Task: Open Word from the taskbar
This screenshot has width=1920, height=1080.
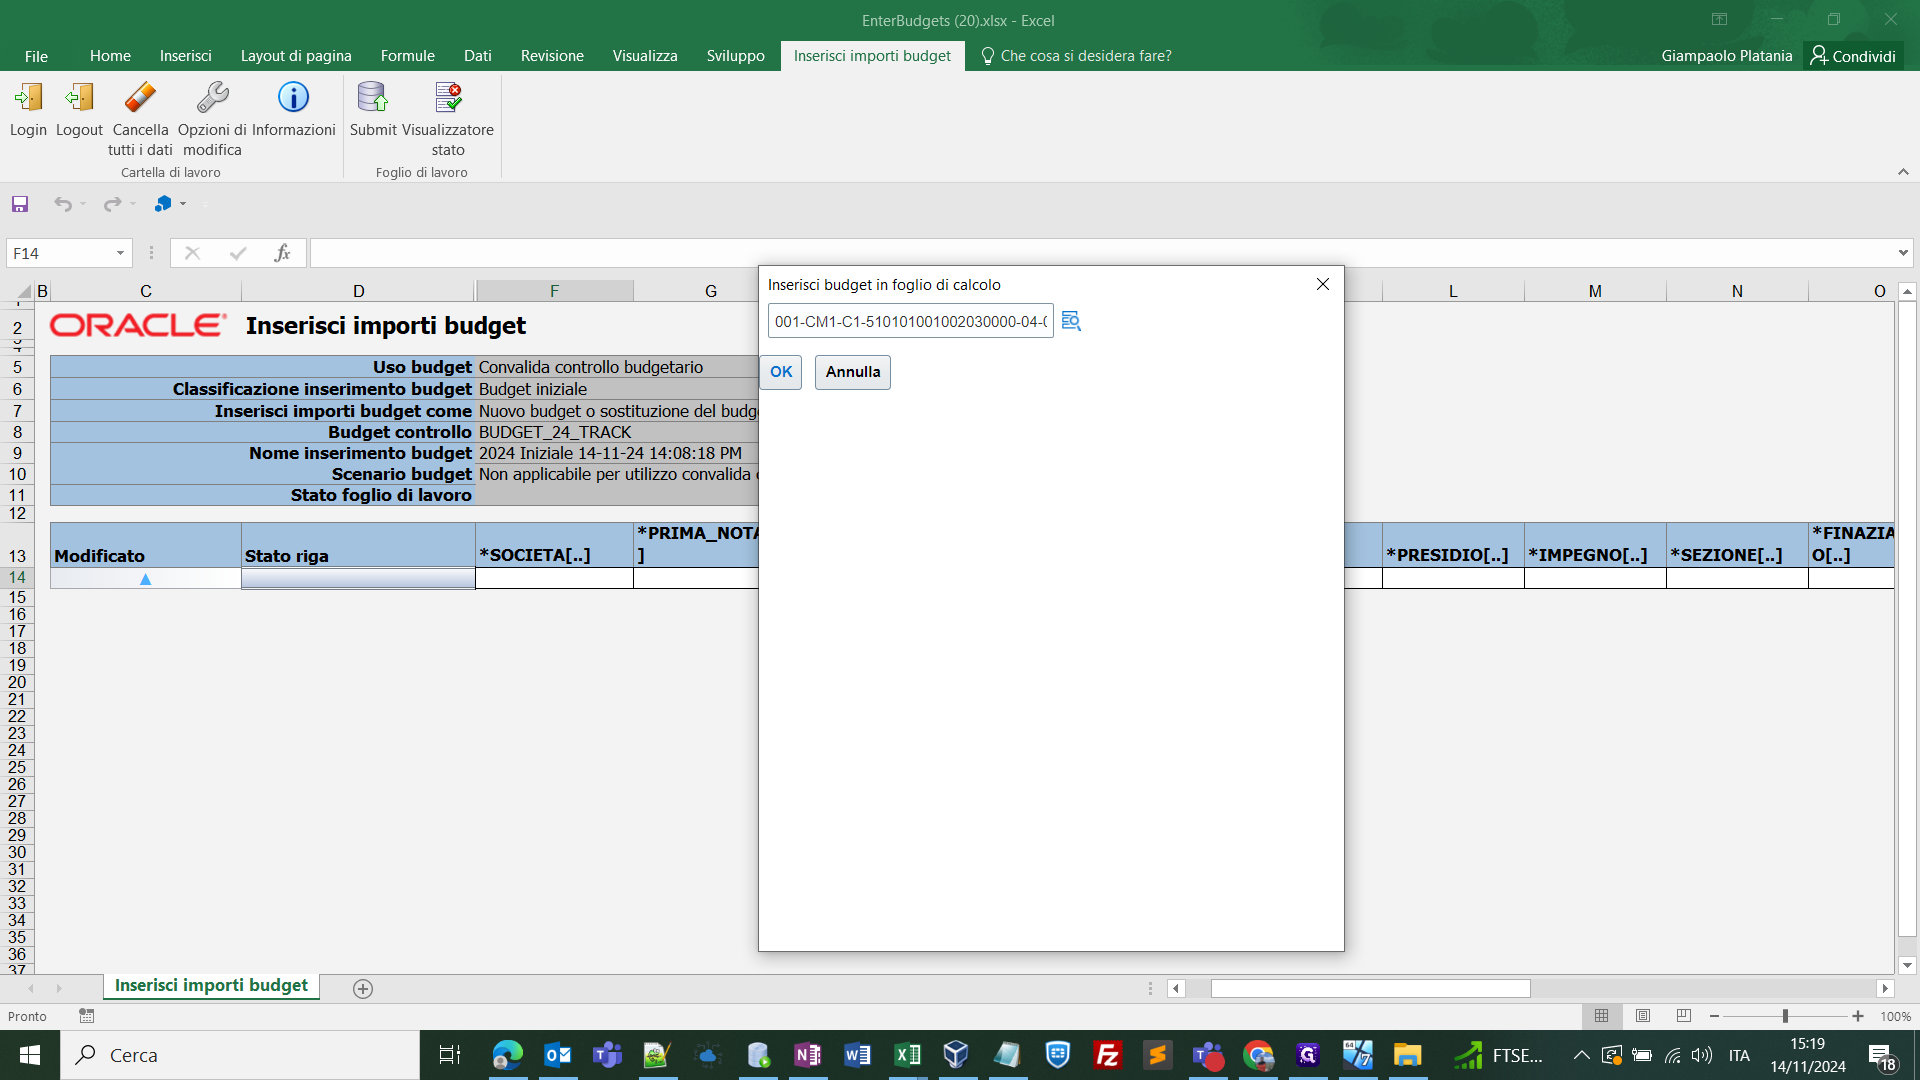Action: click(857, 1055)
